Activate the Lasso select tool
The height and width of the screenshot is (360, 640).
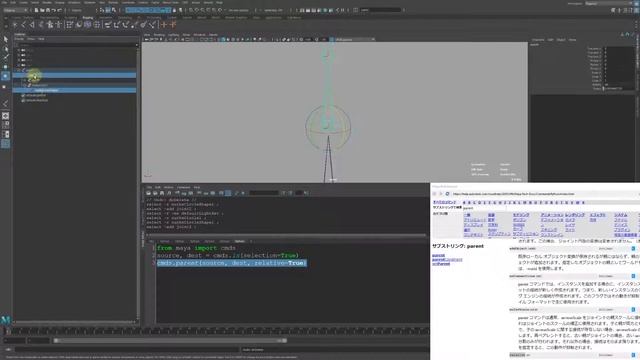pyautogui.click(x=5, y=49)
